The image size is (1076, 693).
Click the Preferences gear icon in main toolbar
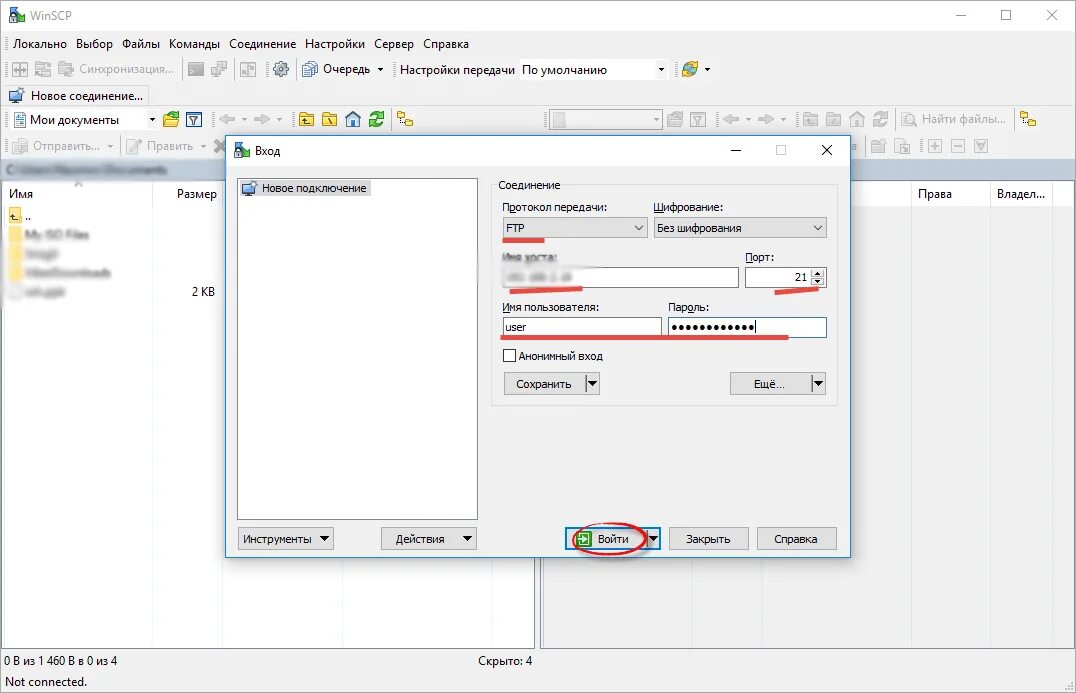[281, 69]
